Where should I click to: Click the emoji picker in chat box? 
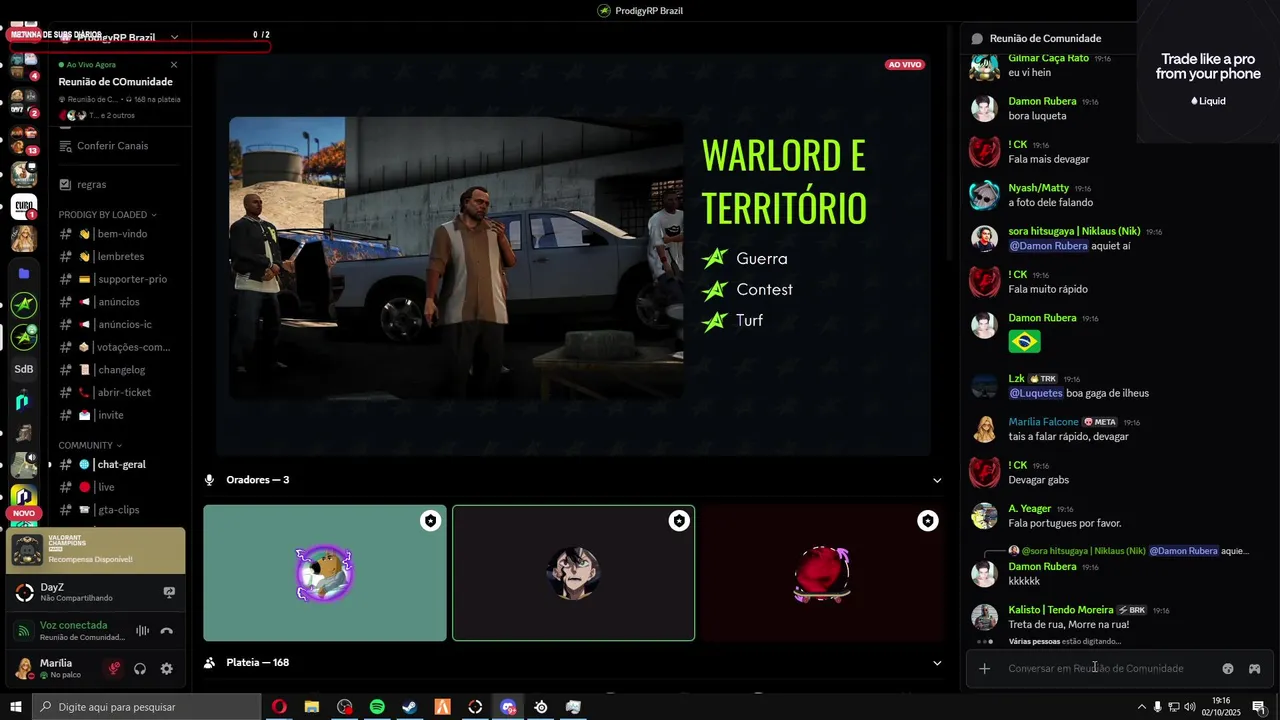(1228, 668)
